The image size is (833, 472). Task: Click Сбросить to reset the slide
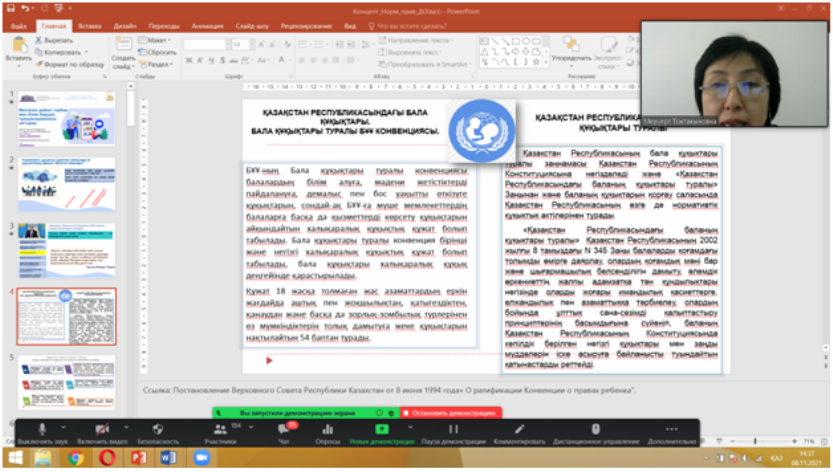pyautogui.click(x=160, y=50)
